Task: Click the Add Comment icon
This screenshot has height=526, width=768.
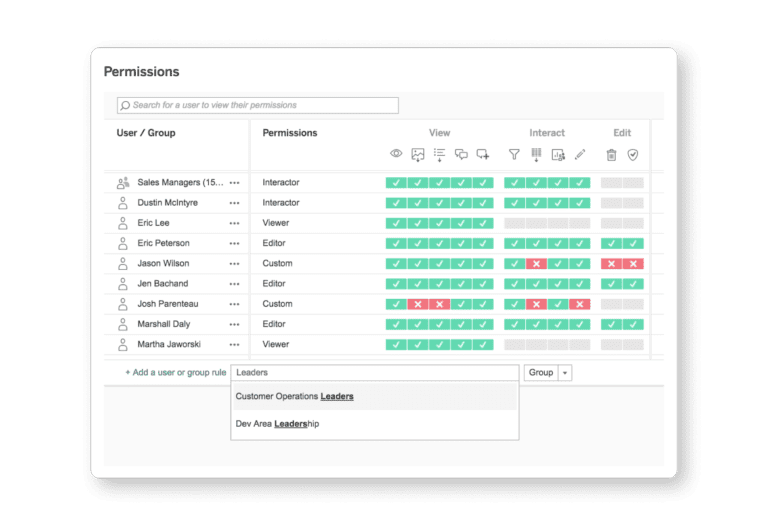Action: click(x=483, y=155)
